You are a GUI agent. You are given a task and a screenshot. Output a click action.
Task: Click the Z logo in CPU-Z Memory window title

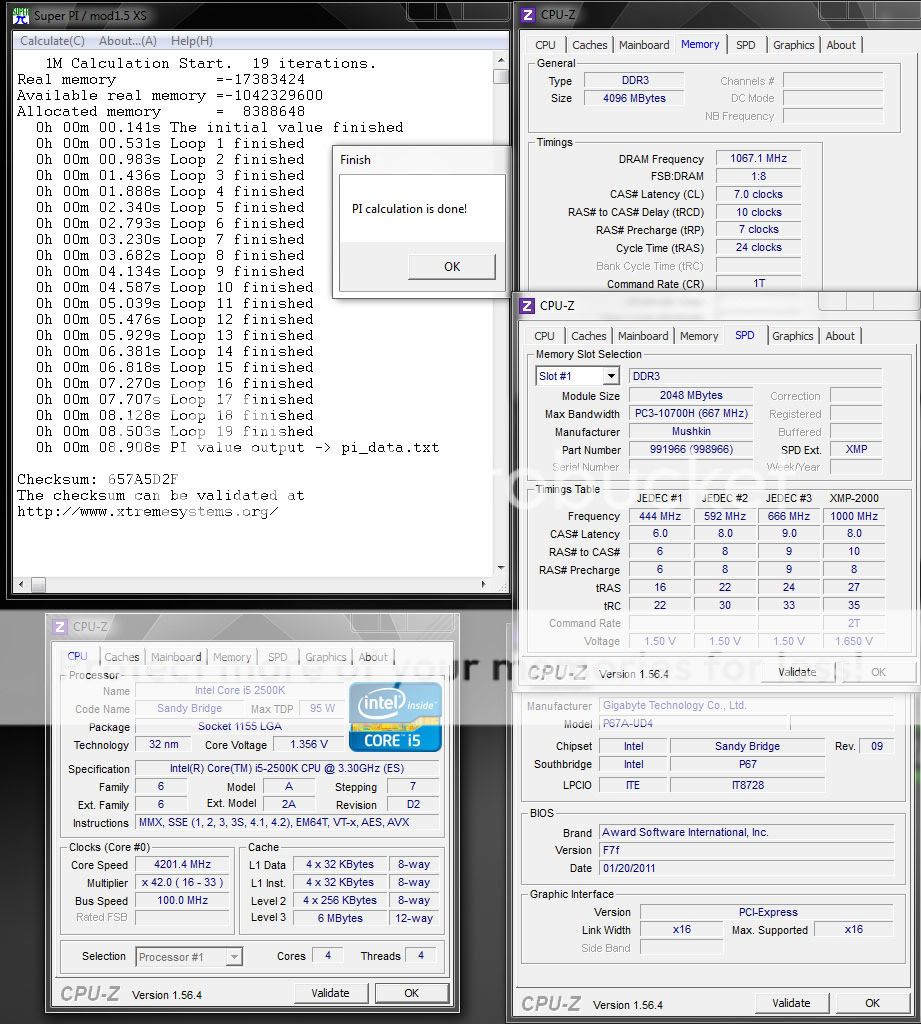pos(528,14)
